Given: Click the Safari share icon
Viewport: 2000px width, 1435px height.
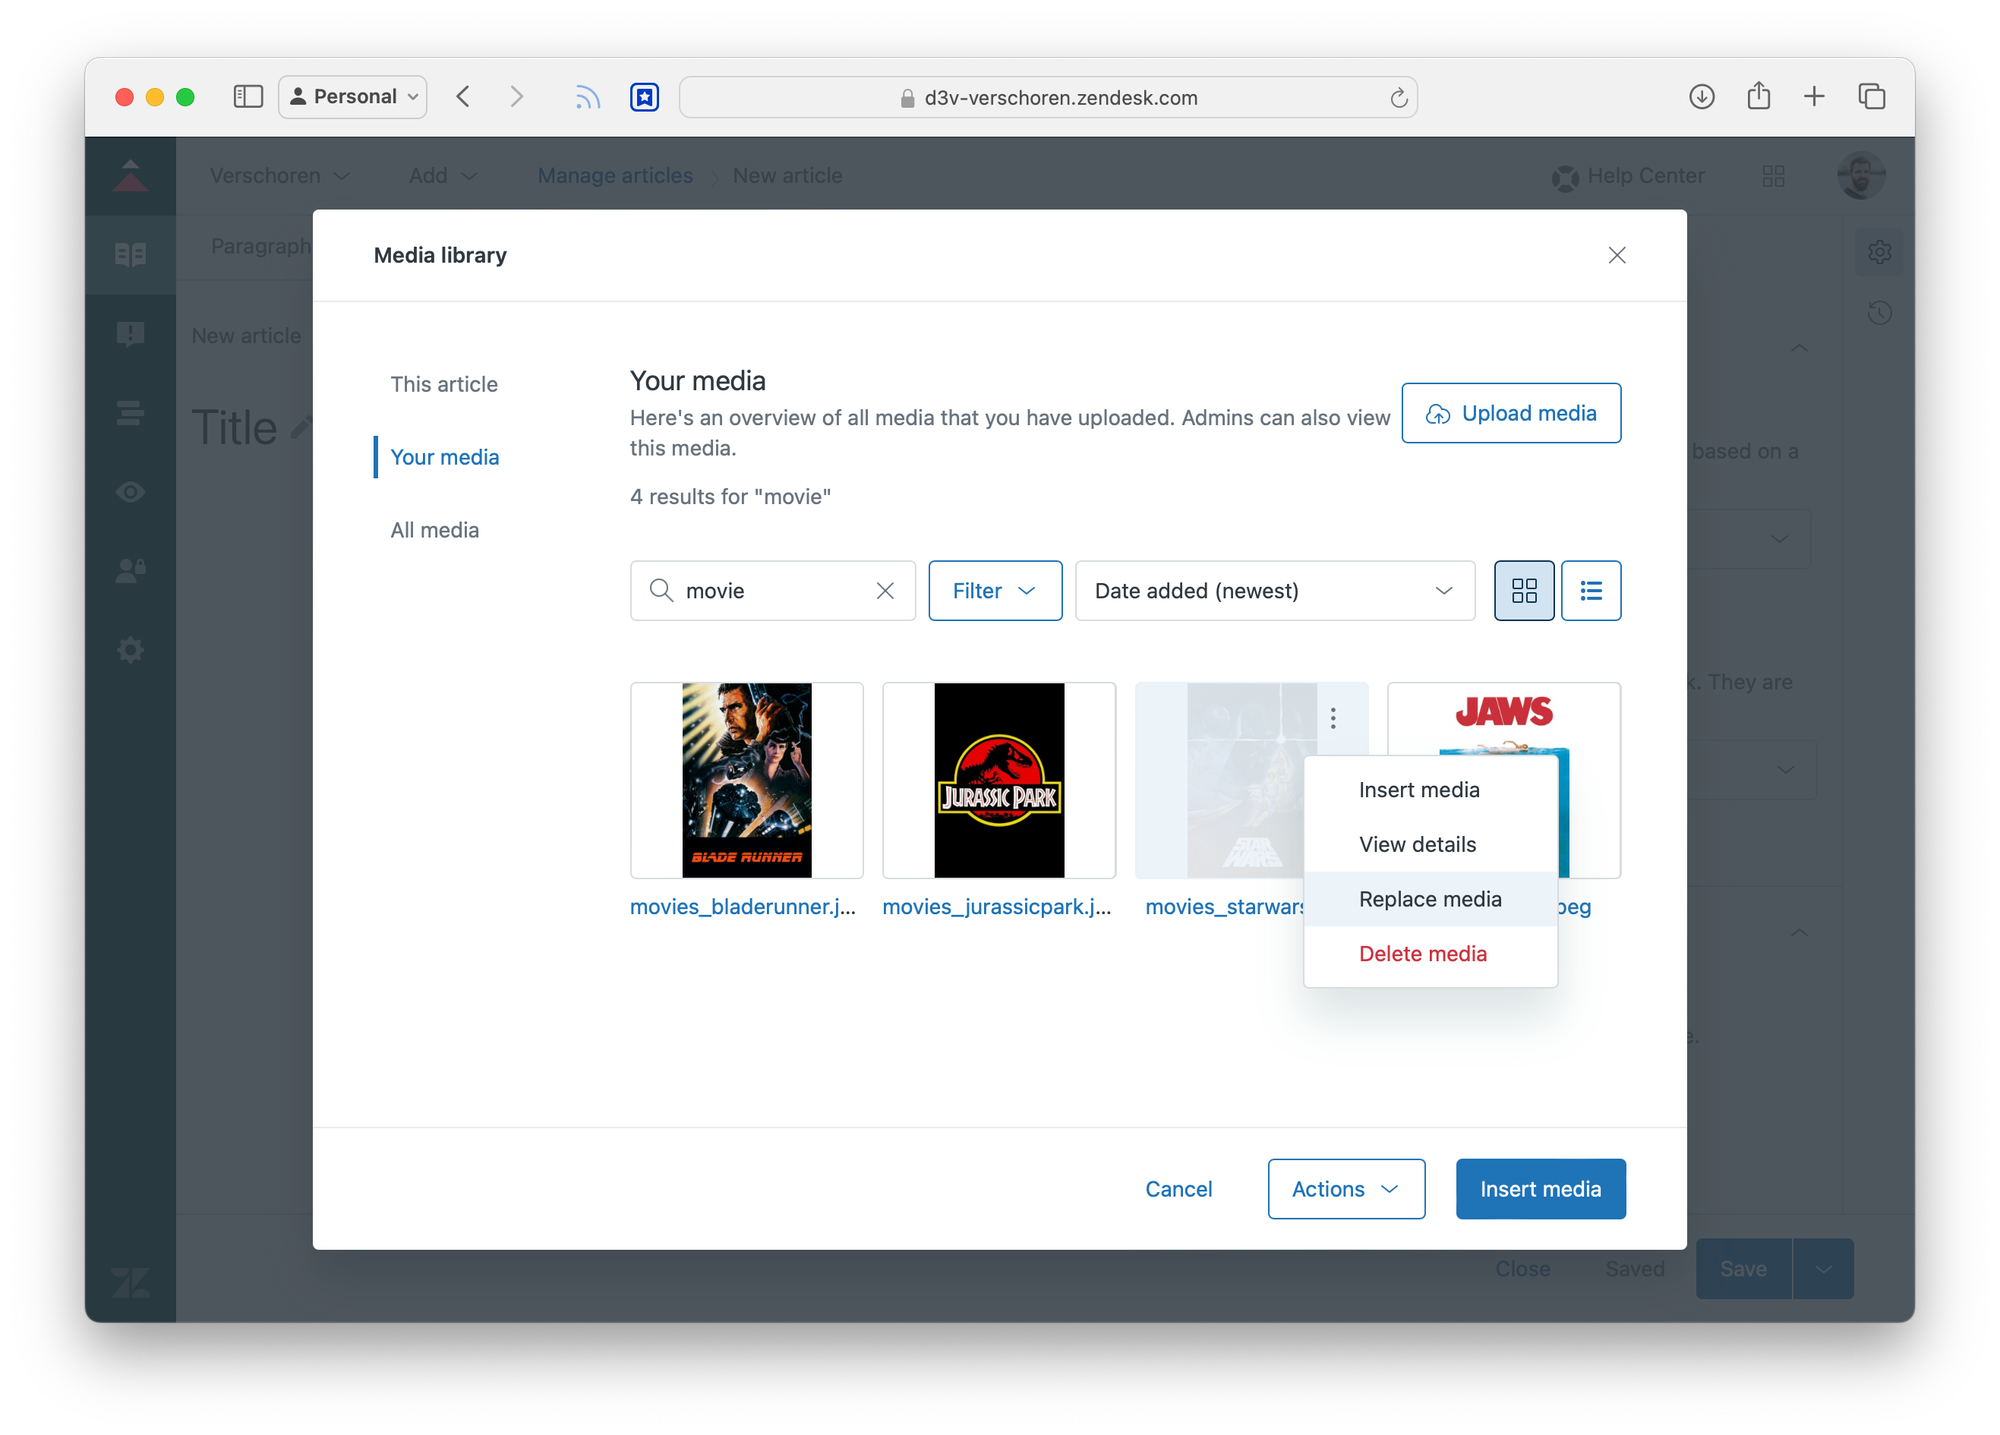Looking at the screenshot, I should tap(1758, 97).
